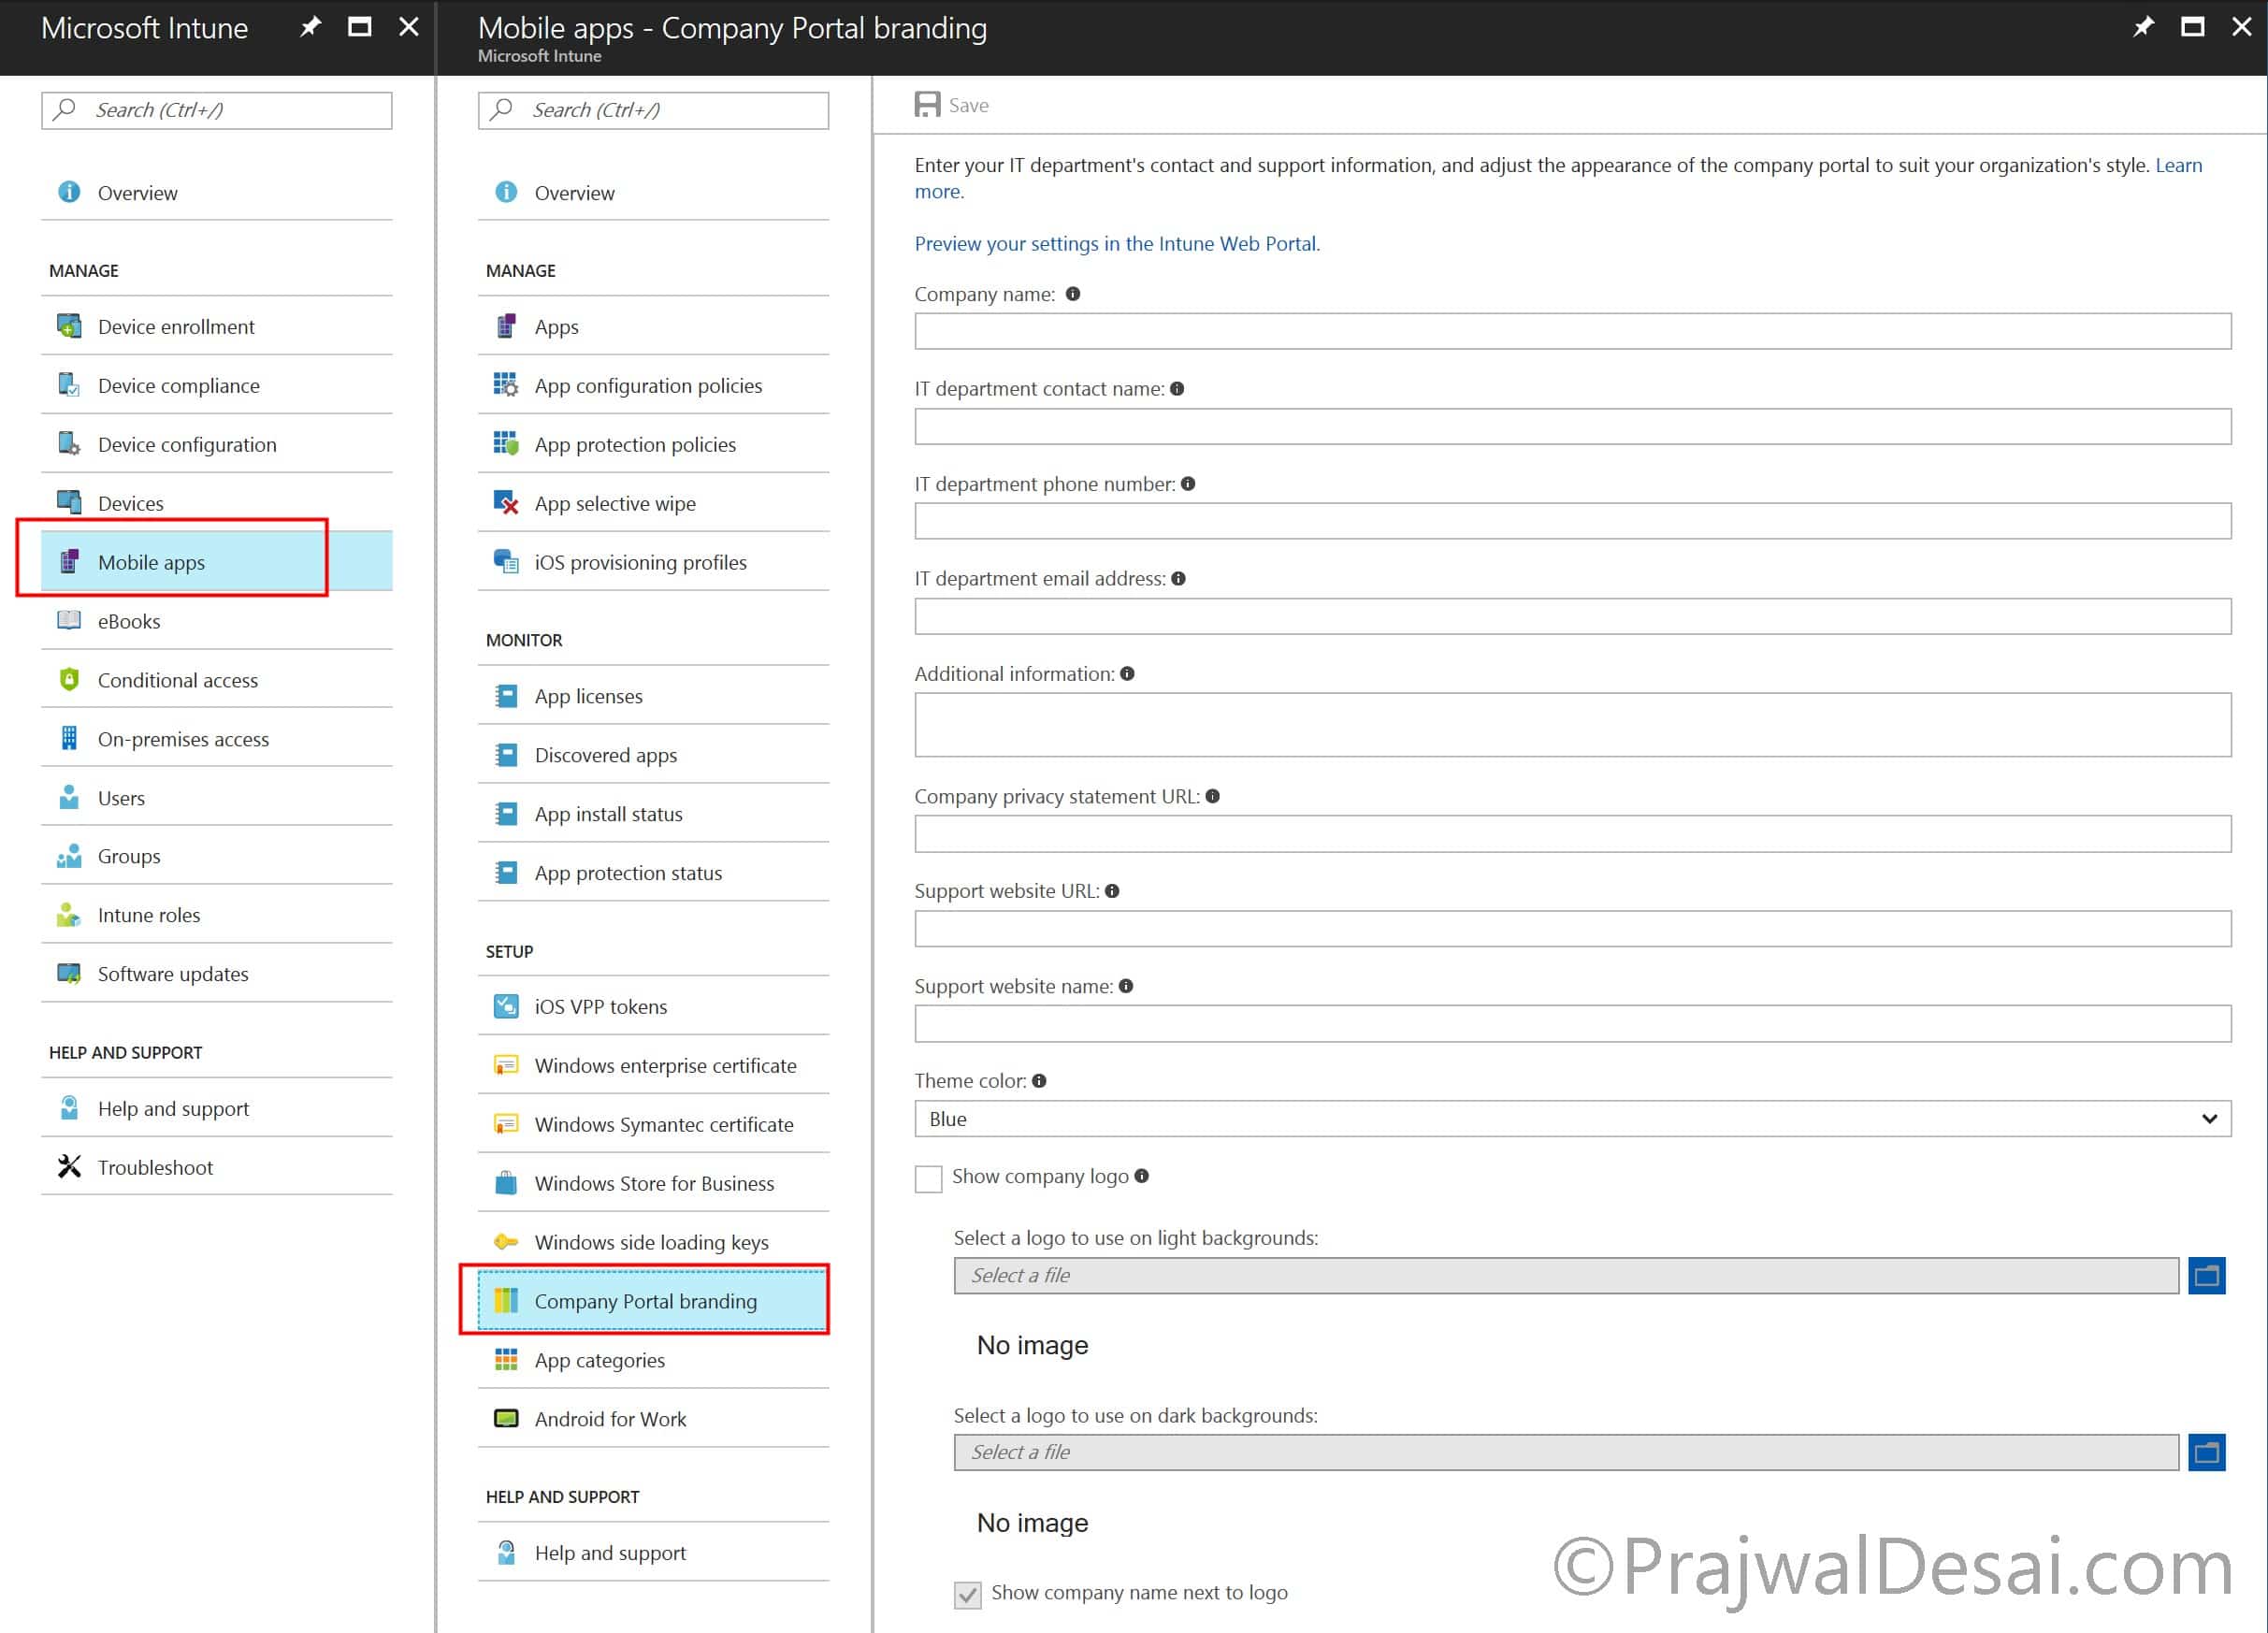Open Overview in the Microsoft Intune blade
Screen dimensions: 2268x1633
[x=217, y=192]
